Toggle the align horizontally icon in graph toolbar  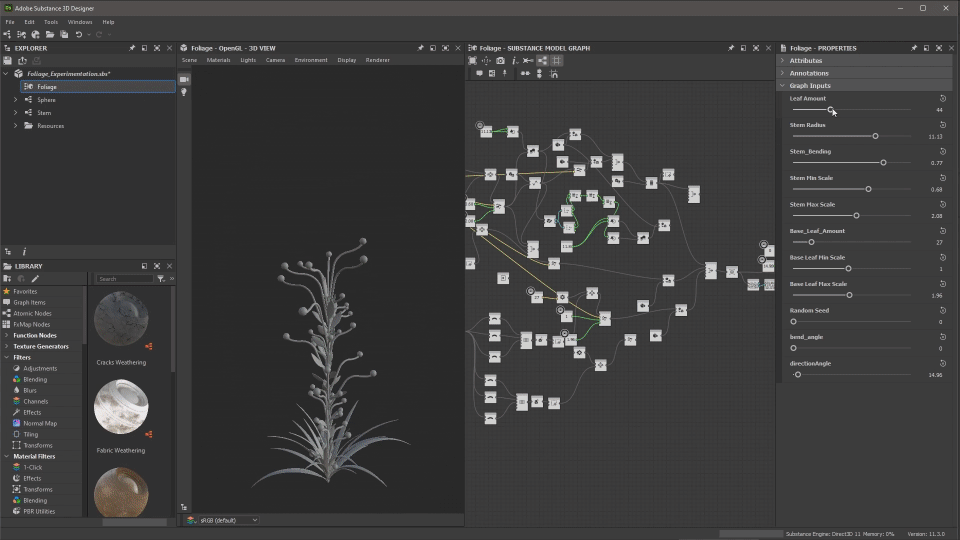click(525, 73)
